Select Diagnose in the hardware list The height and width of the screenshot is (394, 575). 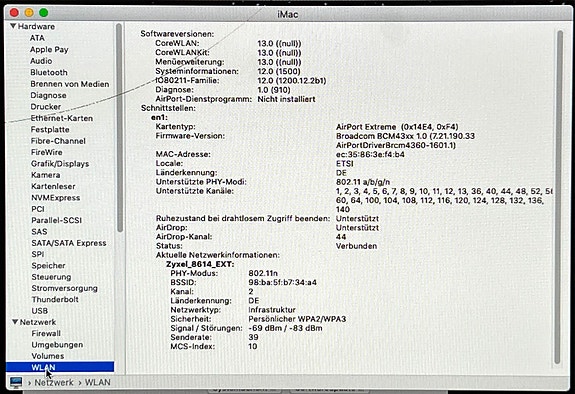click(x=48, y=95)
